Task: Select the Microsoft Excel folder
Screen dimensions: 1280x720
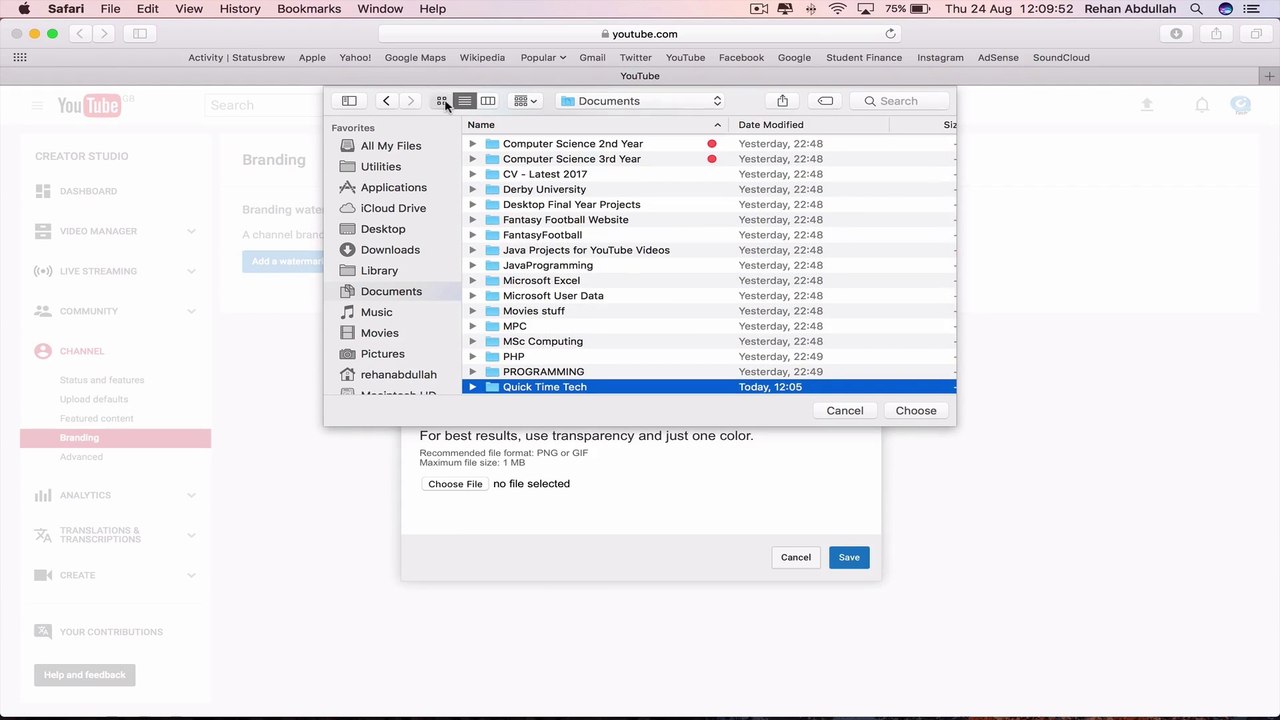Action: (x=709, y=281)
